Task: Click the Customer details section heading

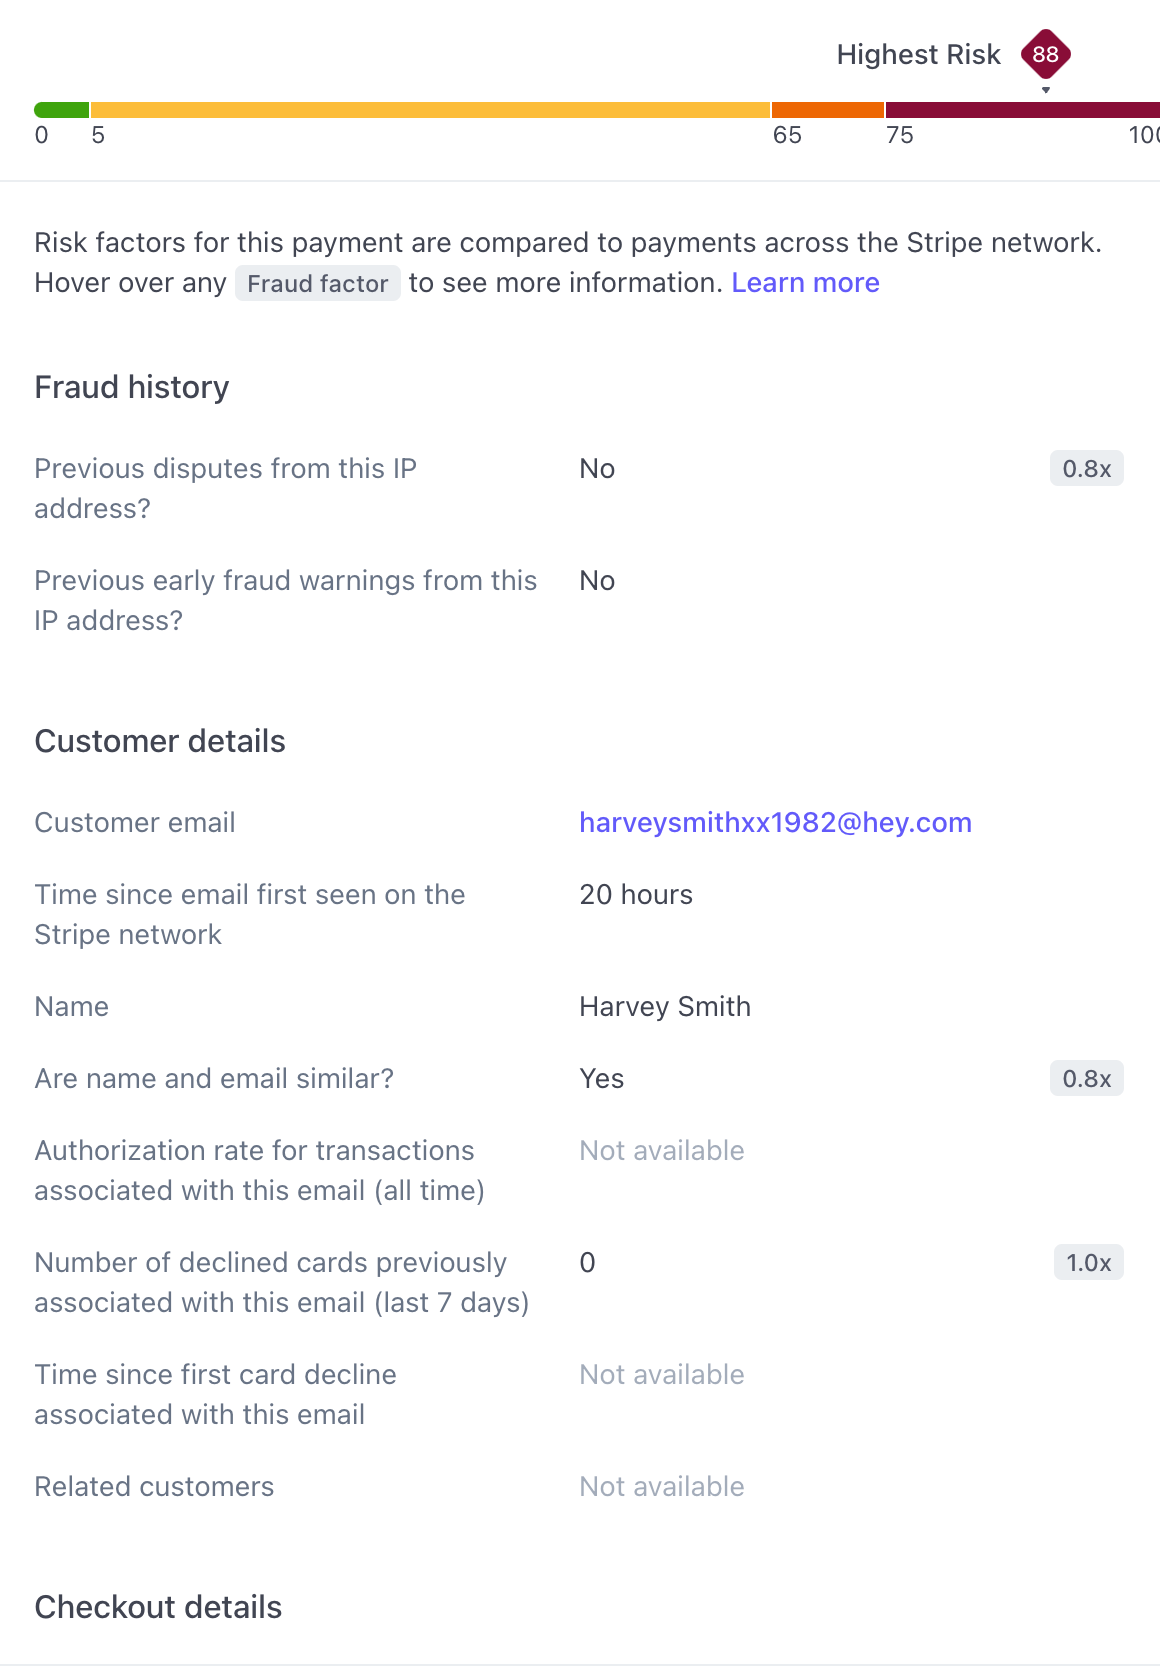Action: pos(160,741)
